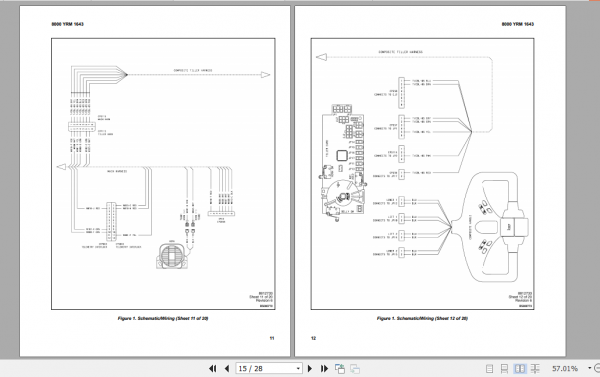Switch to single page view
Viewport: 600px width, 377px height.
[x=489, y=369]
